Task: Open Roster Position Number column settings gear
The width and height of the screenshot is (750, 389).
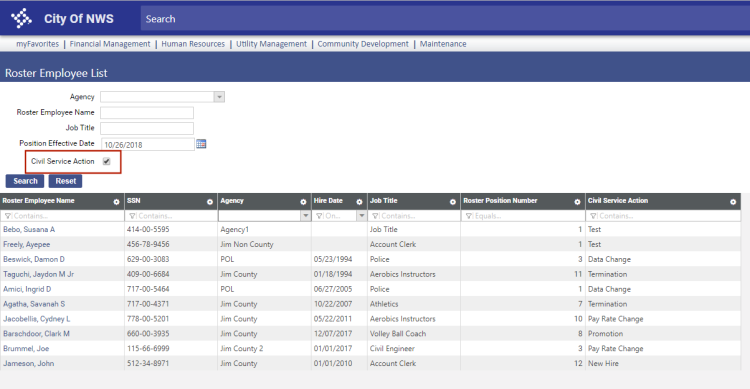Action: (577, 202)
